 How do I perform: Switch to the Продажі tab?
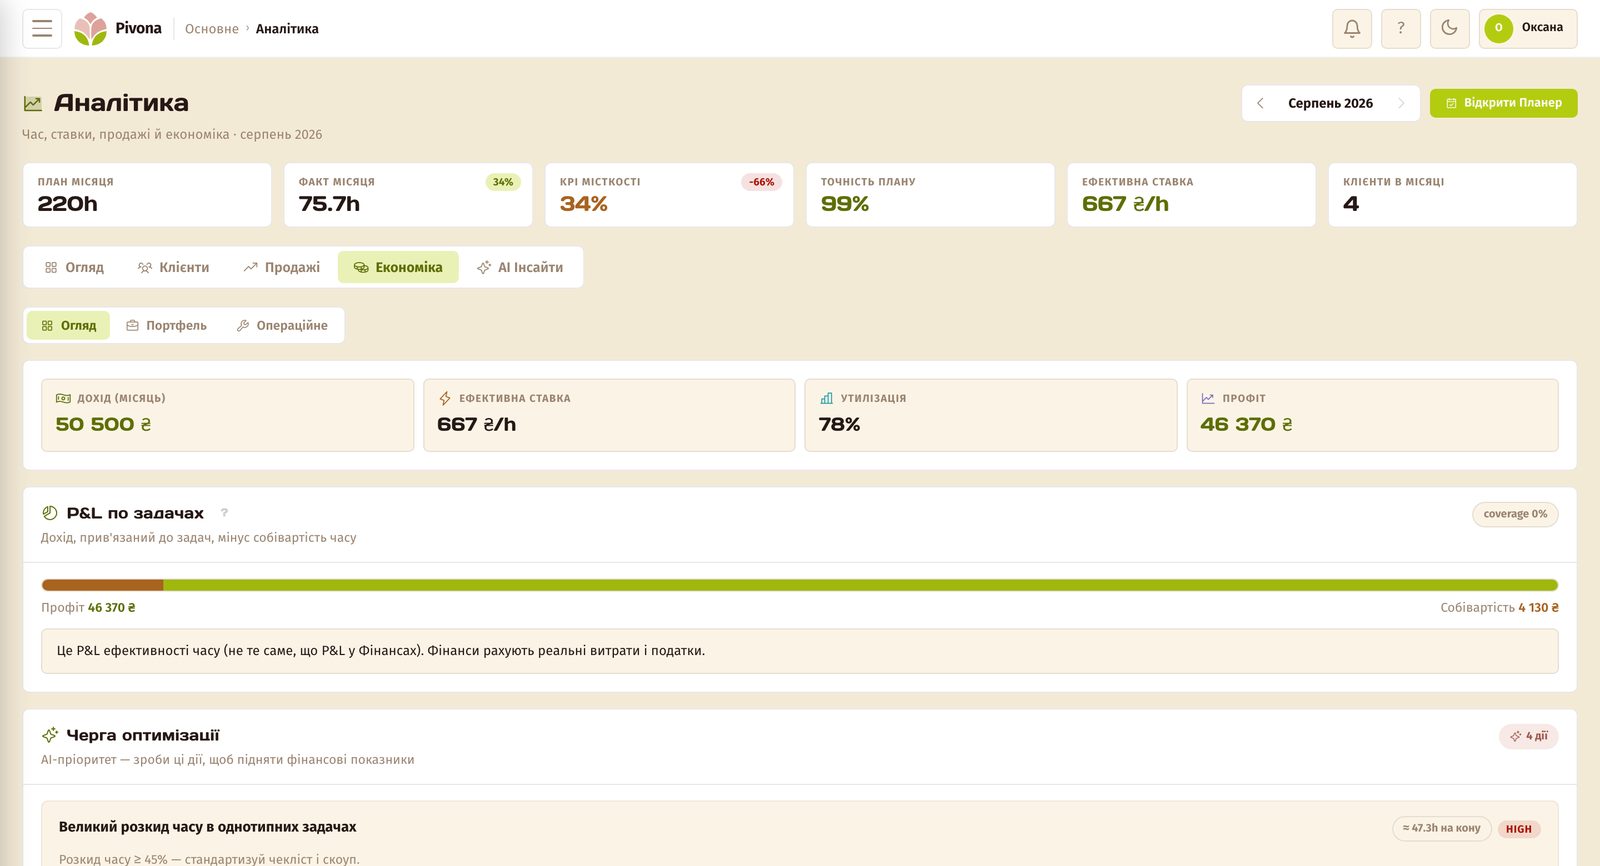tap(282, 268)
